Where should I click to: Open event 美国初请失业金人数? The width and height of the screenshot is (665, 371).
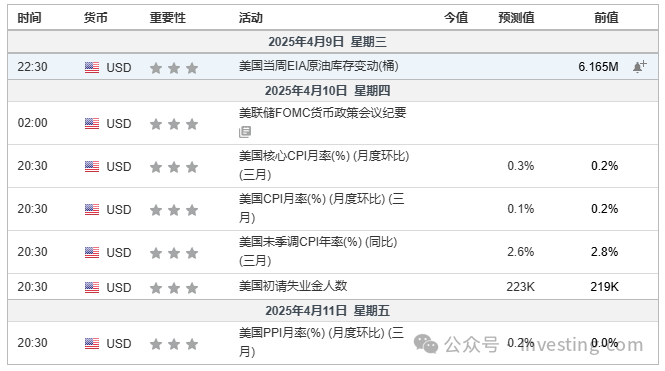pos(293,286)
